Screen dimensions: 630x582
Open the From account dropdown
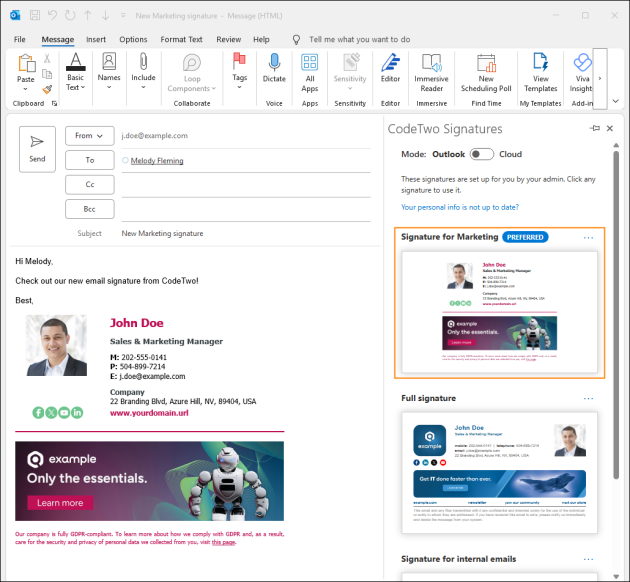[90, 136]
